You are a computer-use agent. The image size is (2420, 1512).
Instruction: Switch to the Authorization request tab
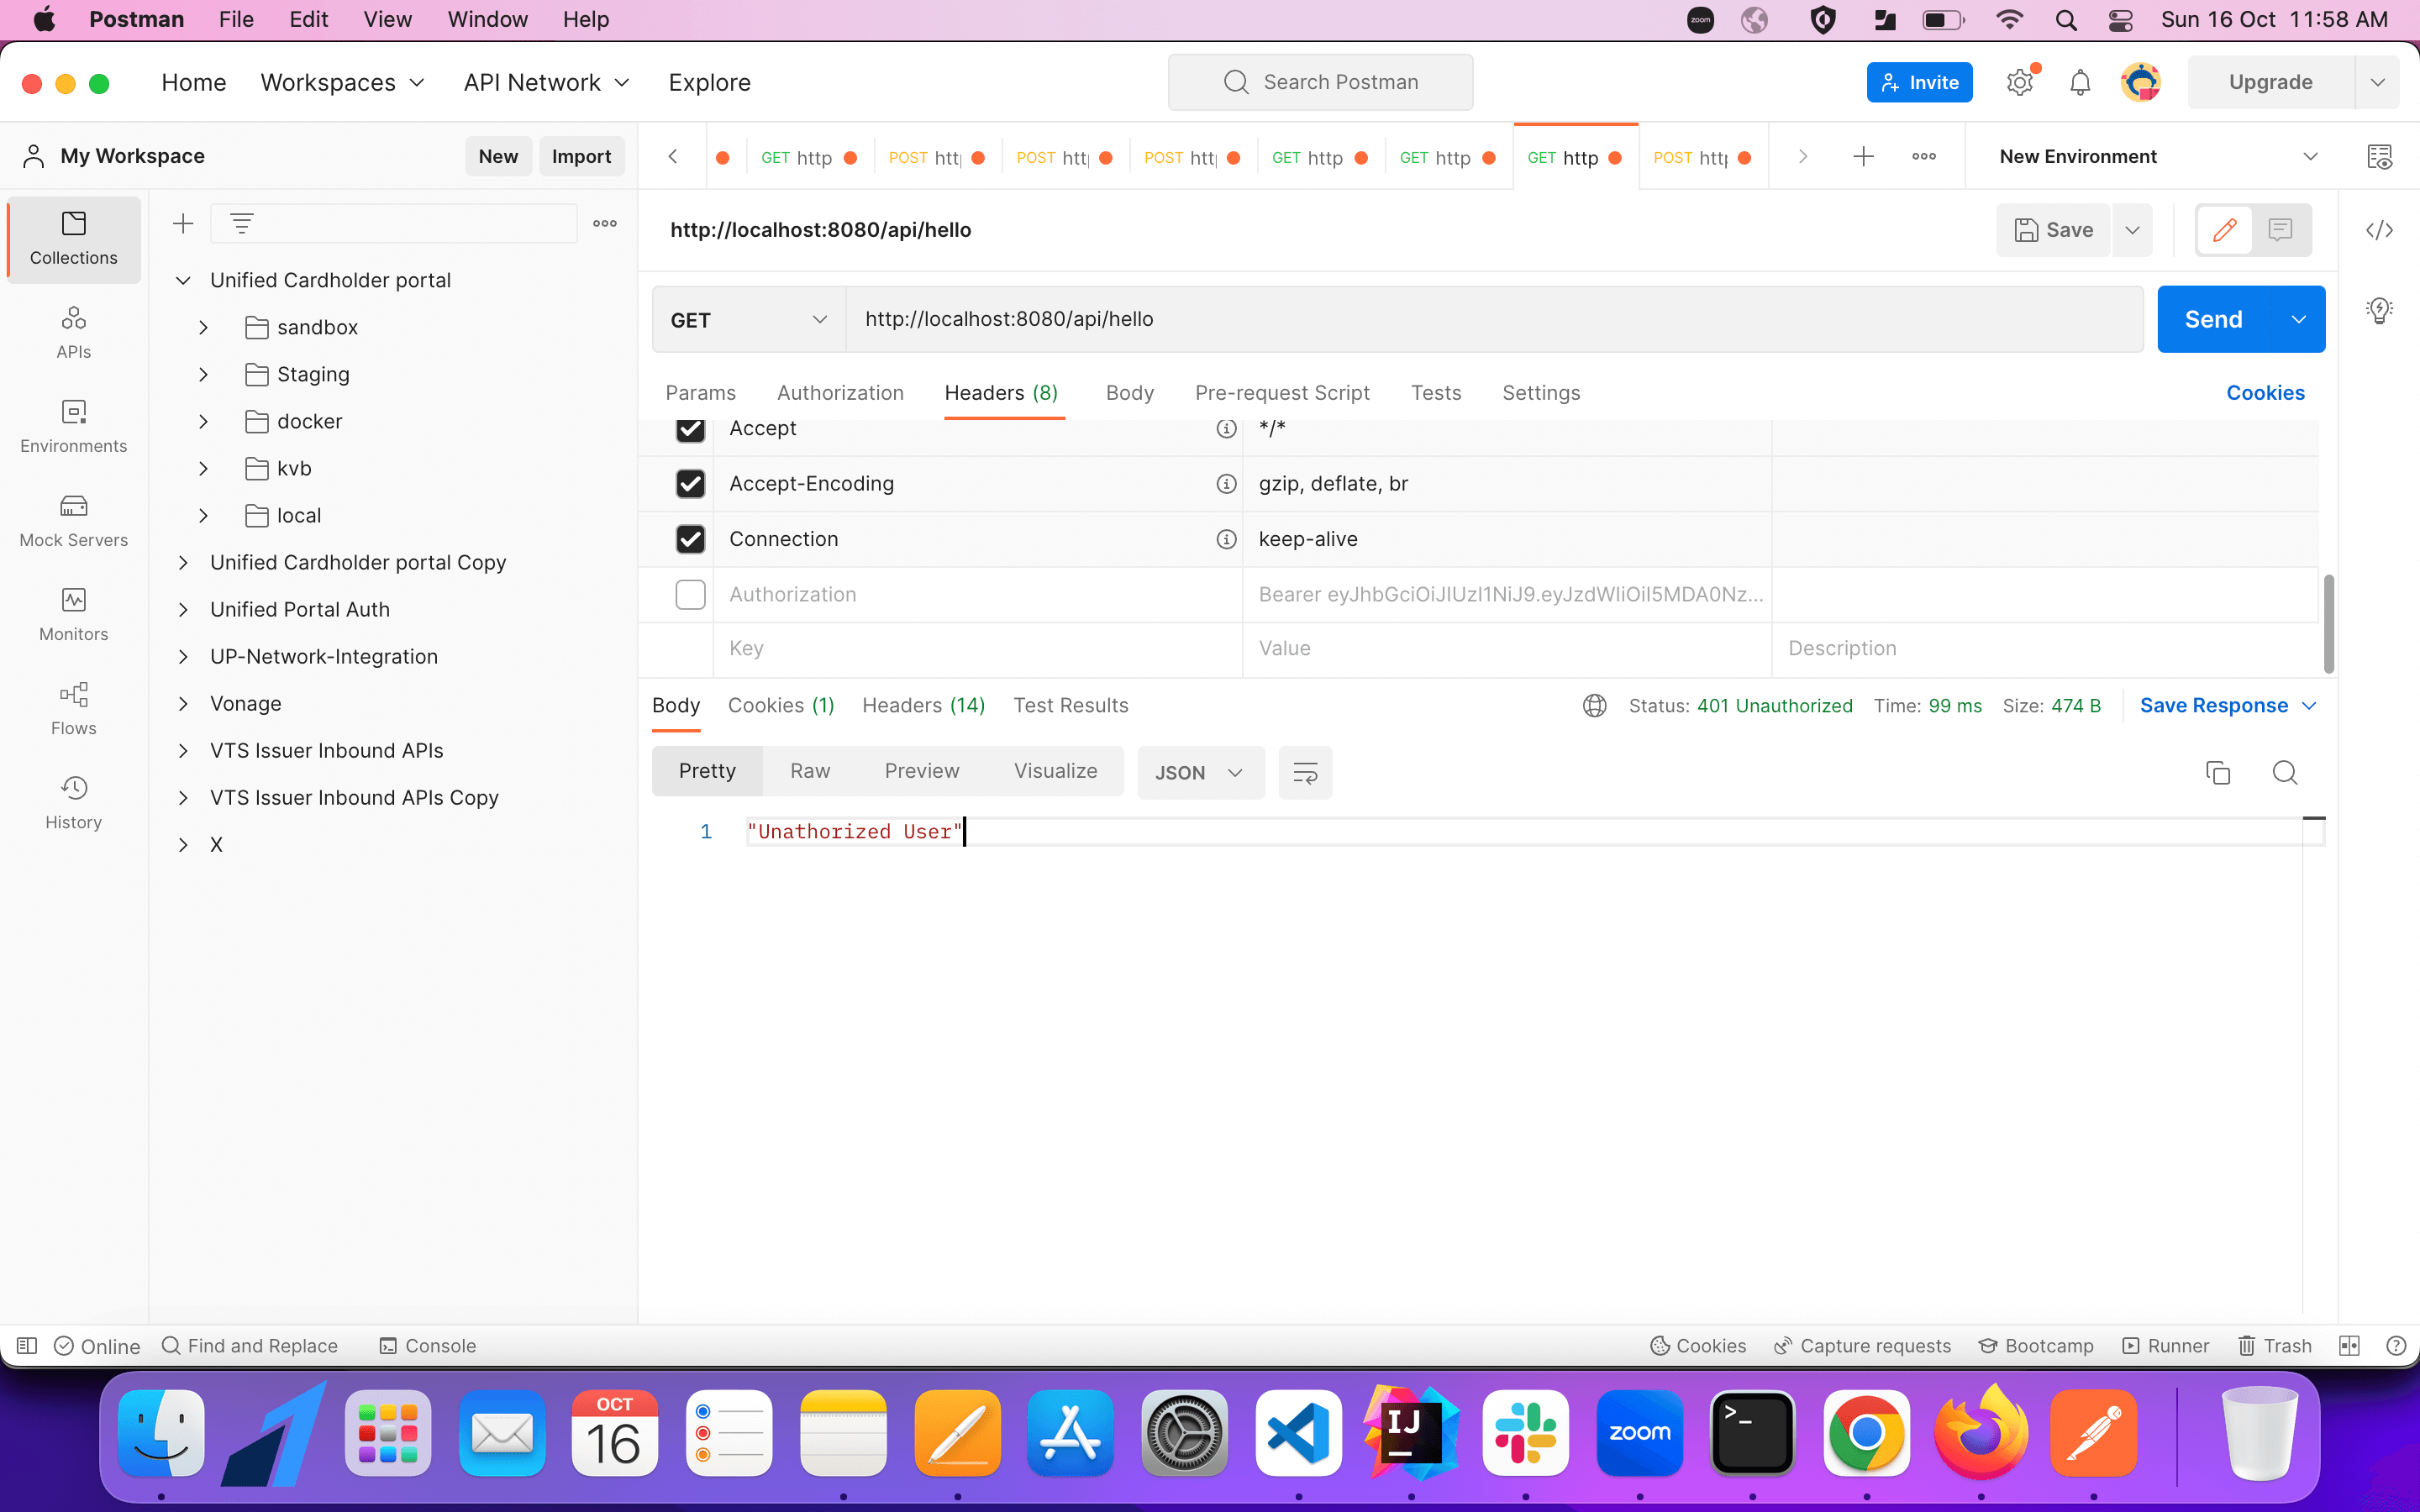click(x=840, y=393)
